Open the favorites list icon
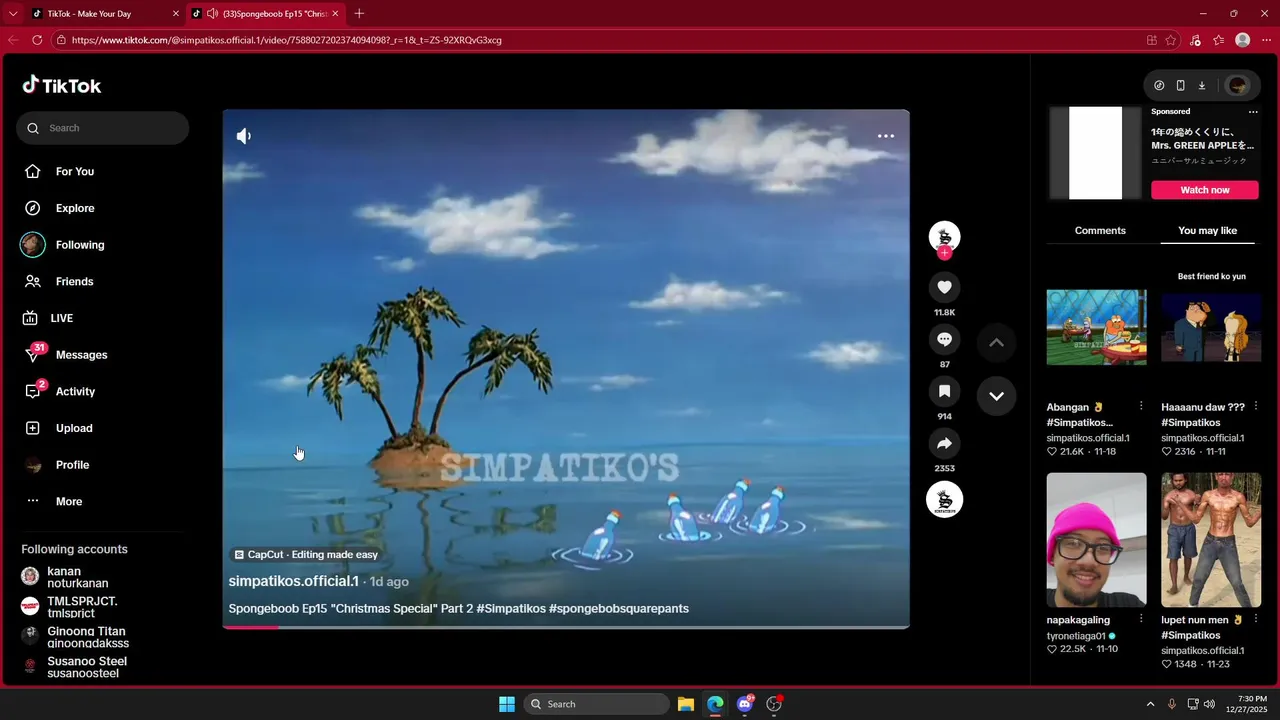The height and width of the screenshot is (720, 1280). click(1219, 40)
